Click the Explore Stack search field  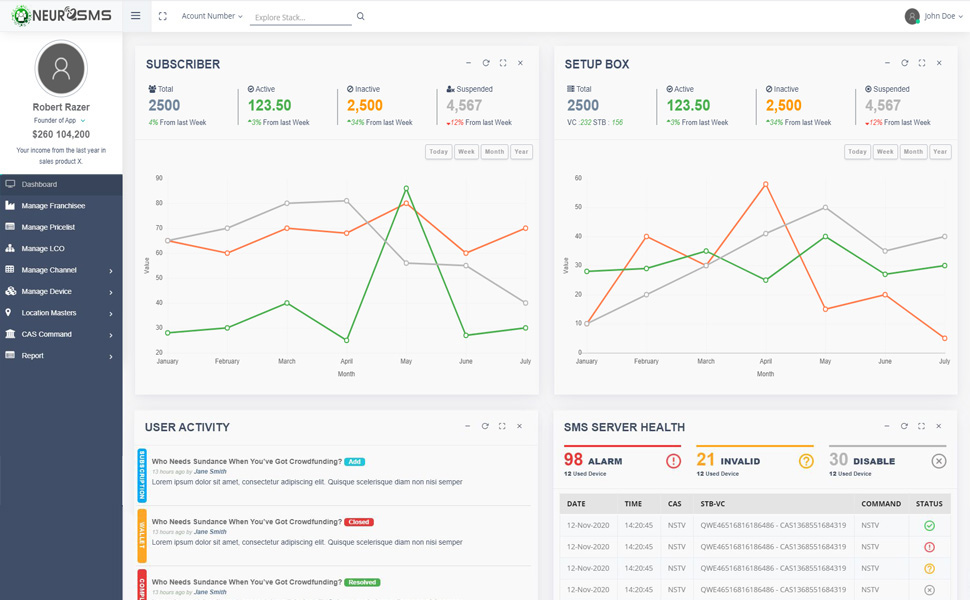coord(300,18)
